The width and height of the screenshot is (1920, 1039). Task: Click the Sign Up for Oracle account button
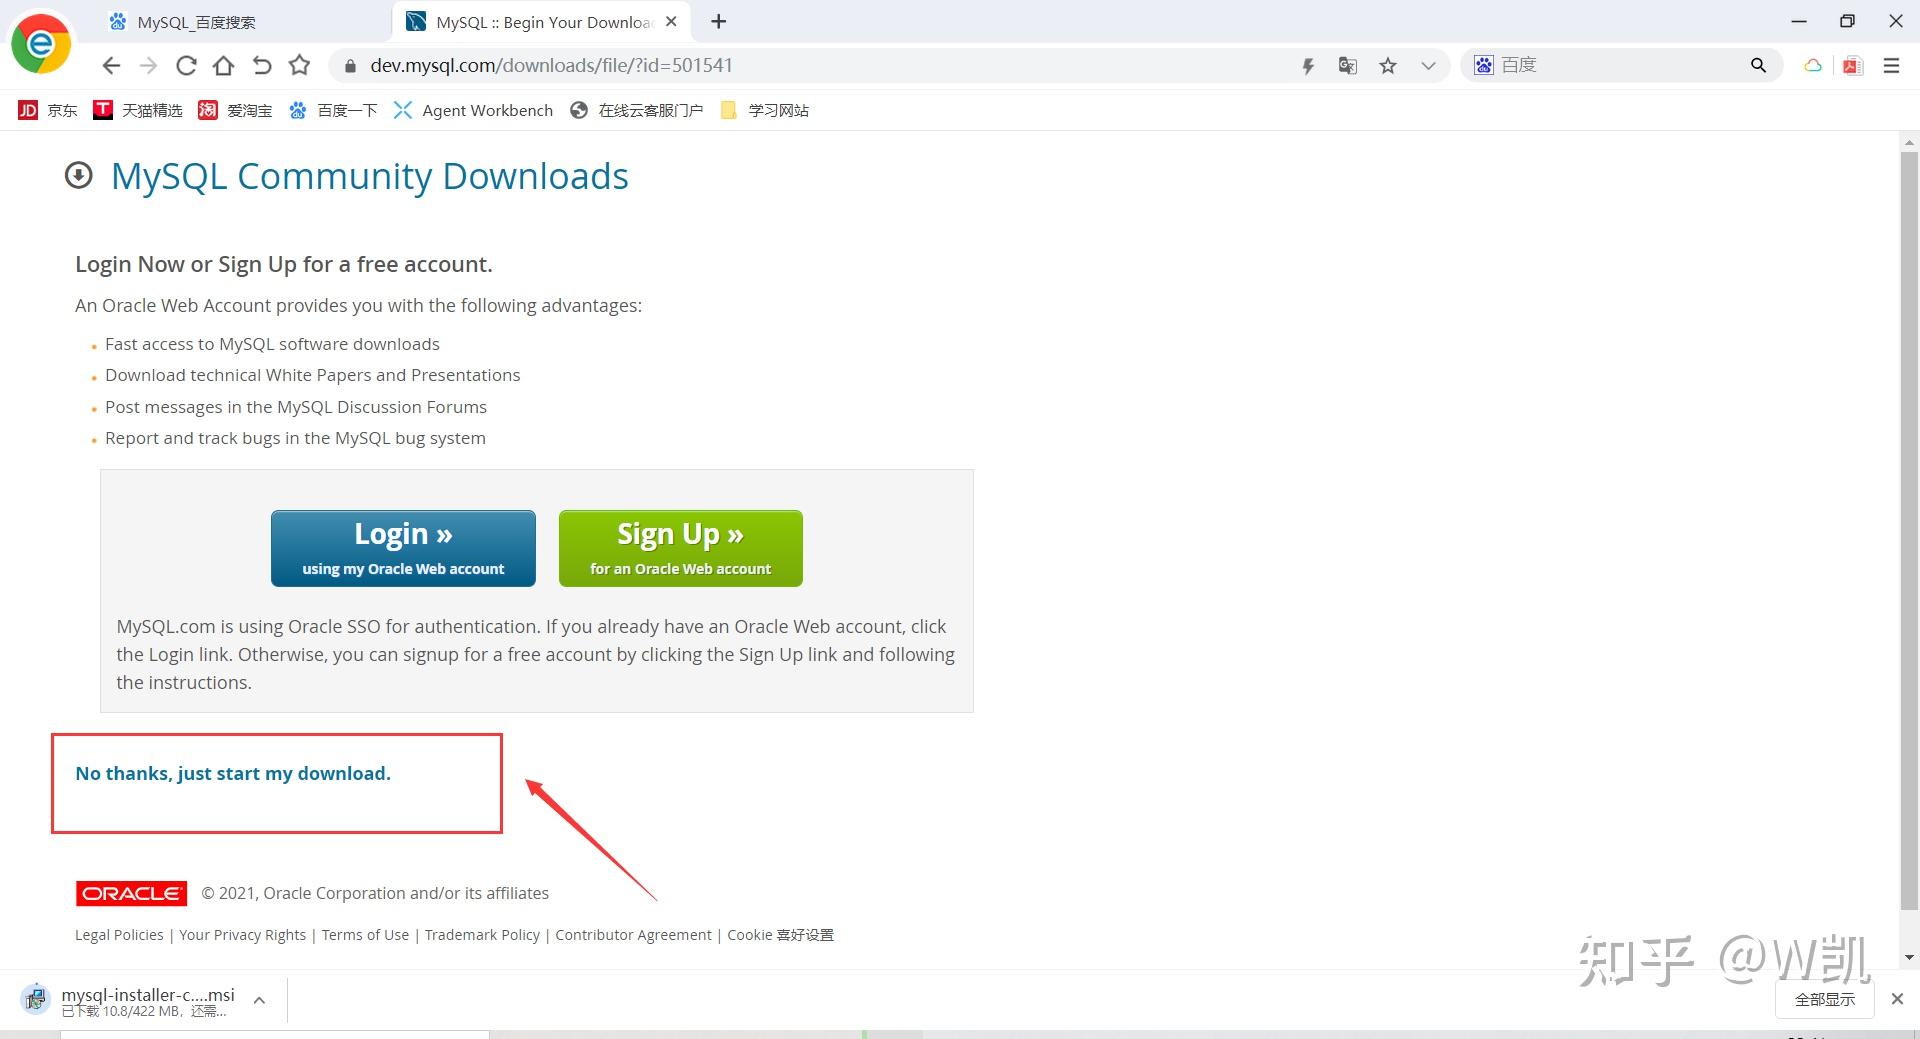(x=680, y=548)
